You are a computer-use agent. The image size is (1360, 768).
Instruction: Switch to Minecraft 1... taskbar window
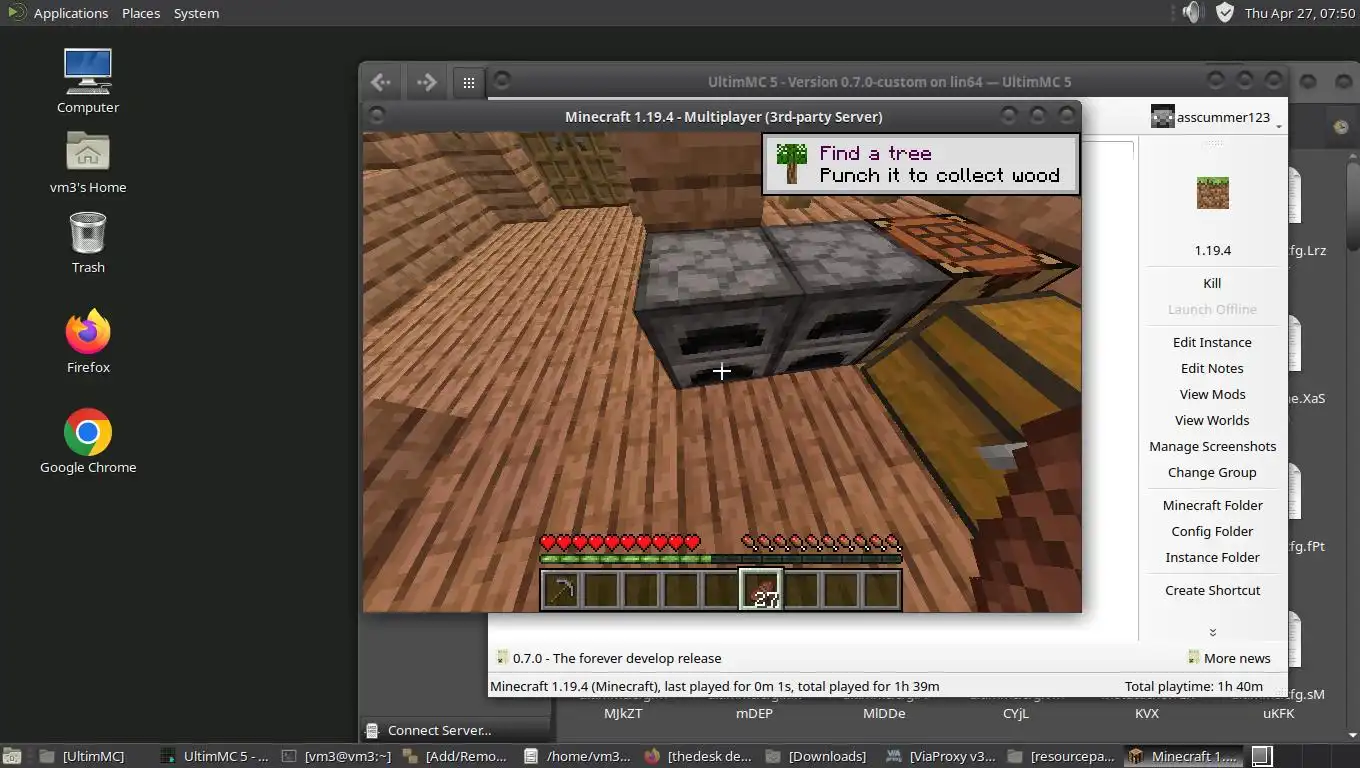[x=1184, y=756]
